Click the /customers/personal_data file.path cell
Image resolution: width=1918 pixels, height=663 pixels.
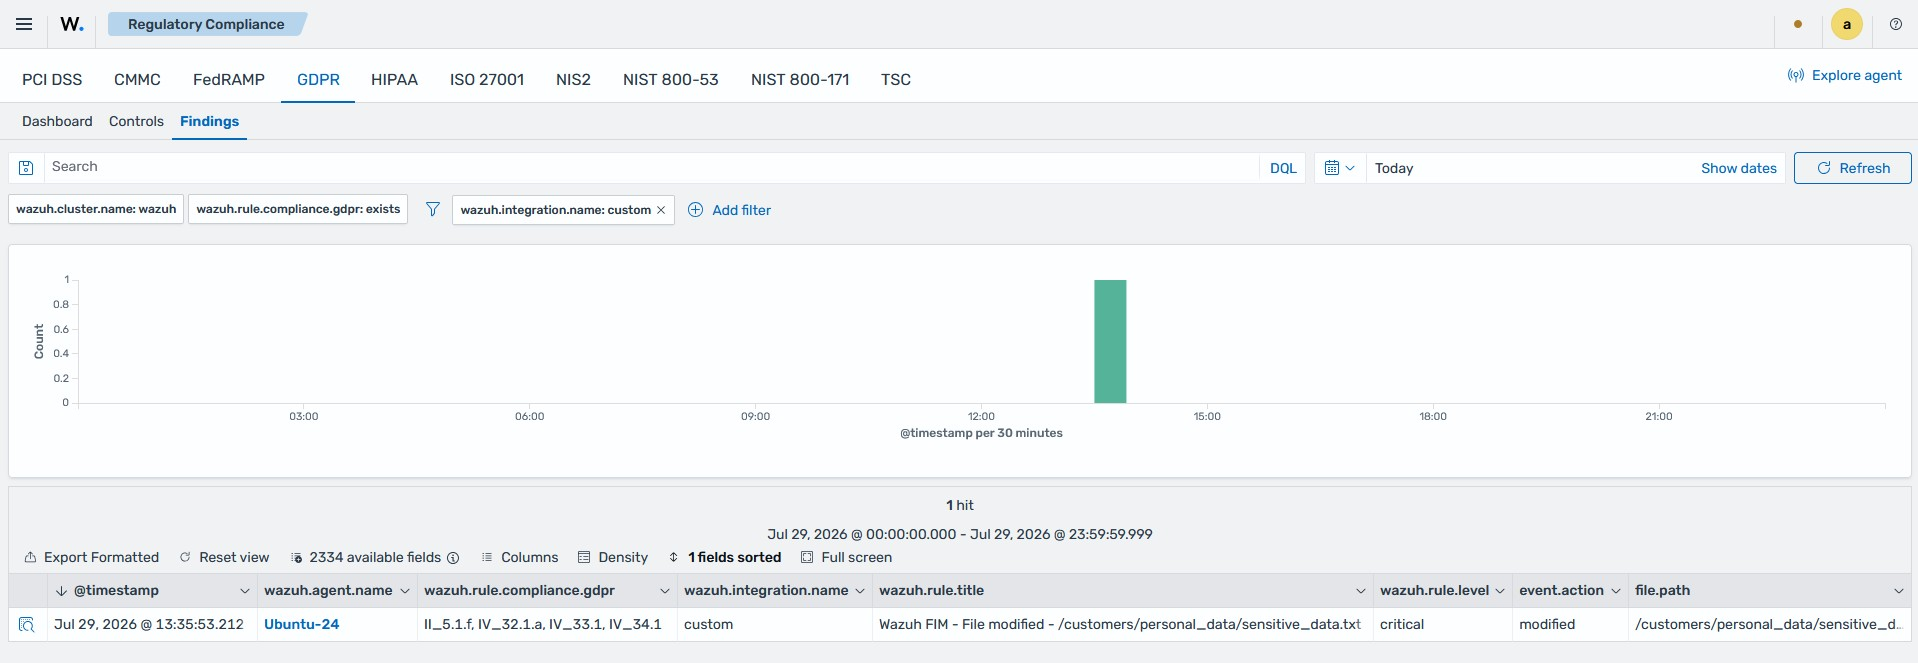click(1769, 624)
